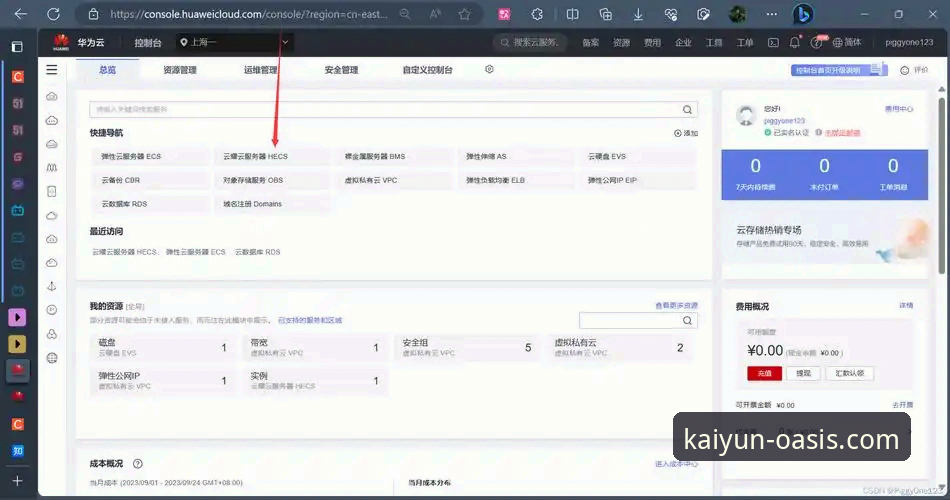The height and width of the screenshot is (500, 950).
Task: Switch to the 总览 tab
Action: tap(107, 70)
